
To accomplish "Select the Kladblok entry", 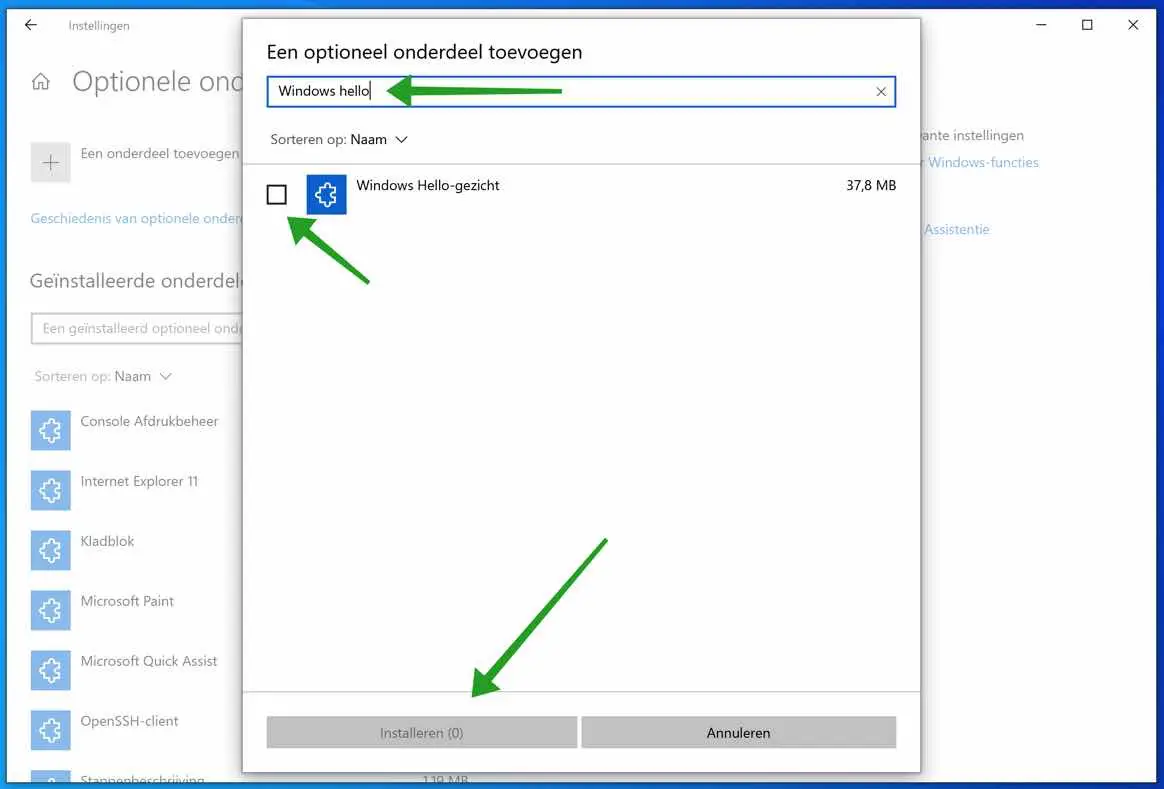I will 108,541.
